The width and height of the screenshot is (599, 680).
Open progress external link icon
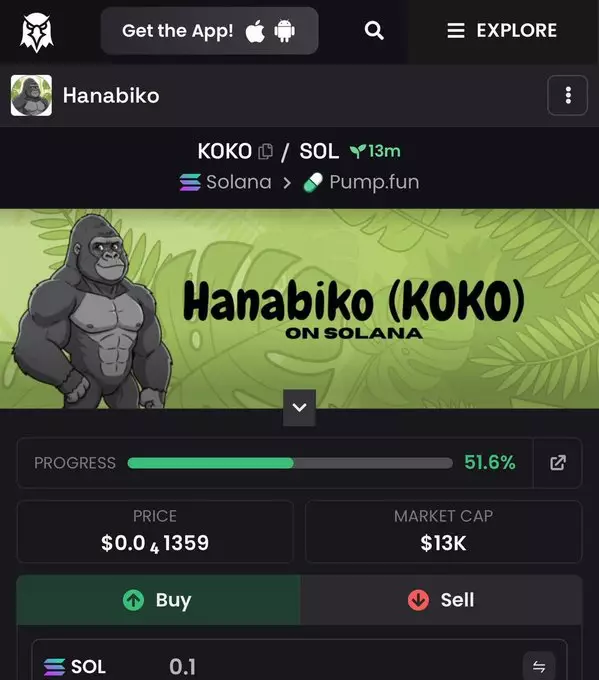(558, 463)
